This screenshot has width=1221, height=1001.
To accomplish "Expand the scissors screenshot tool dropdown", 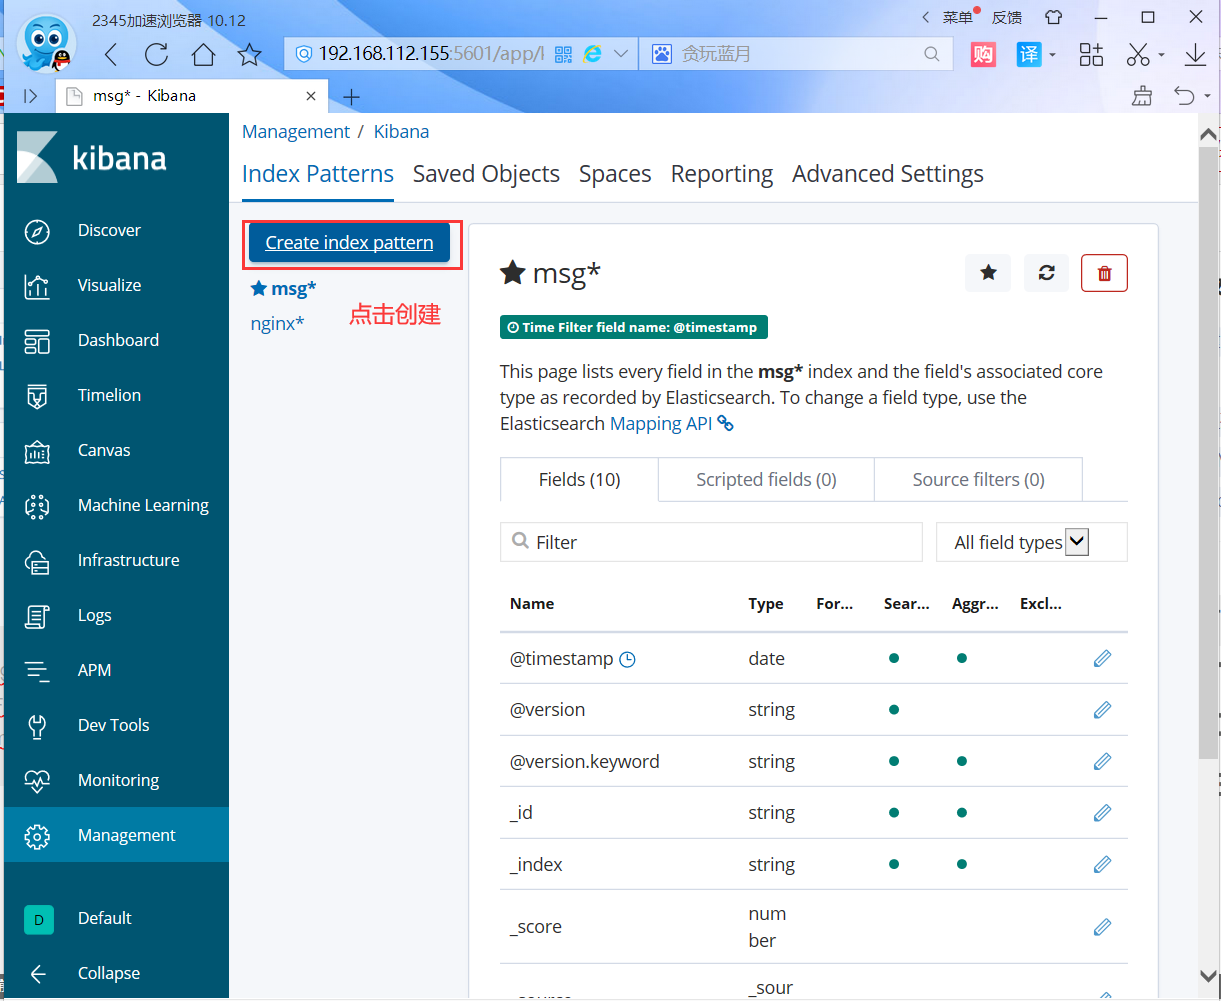I will (x=1161, y=56).
